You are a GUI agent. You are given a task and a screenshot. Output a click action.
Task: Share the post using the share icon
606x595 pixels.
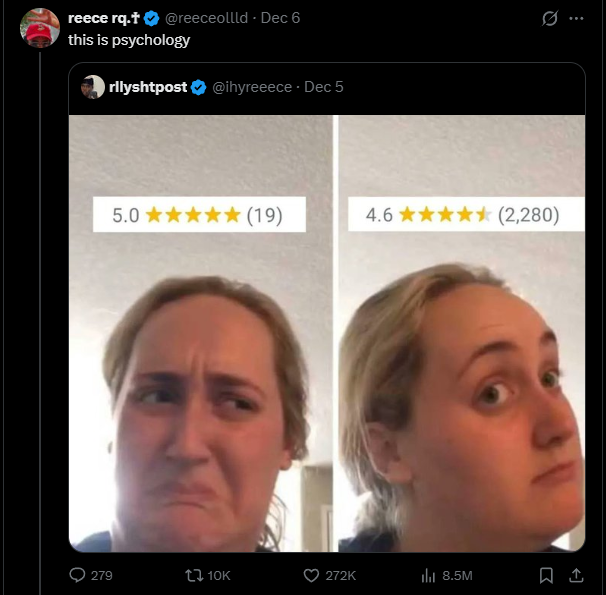[575, 575]
